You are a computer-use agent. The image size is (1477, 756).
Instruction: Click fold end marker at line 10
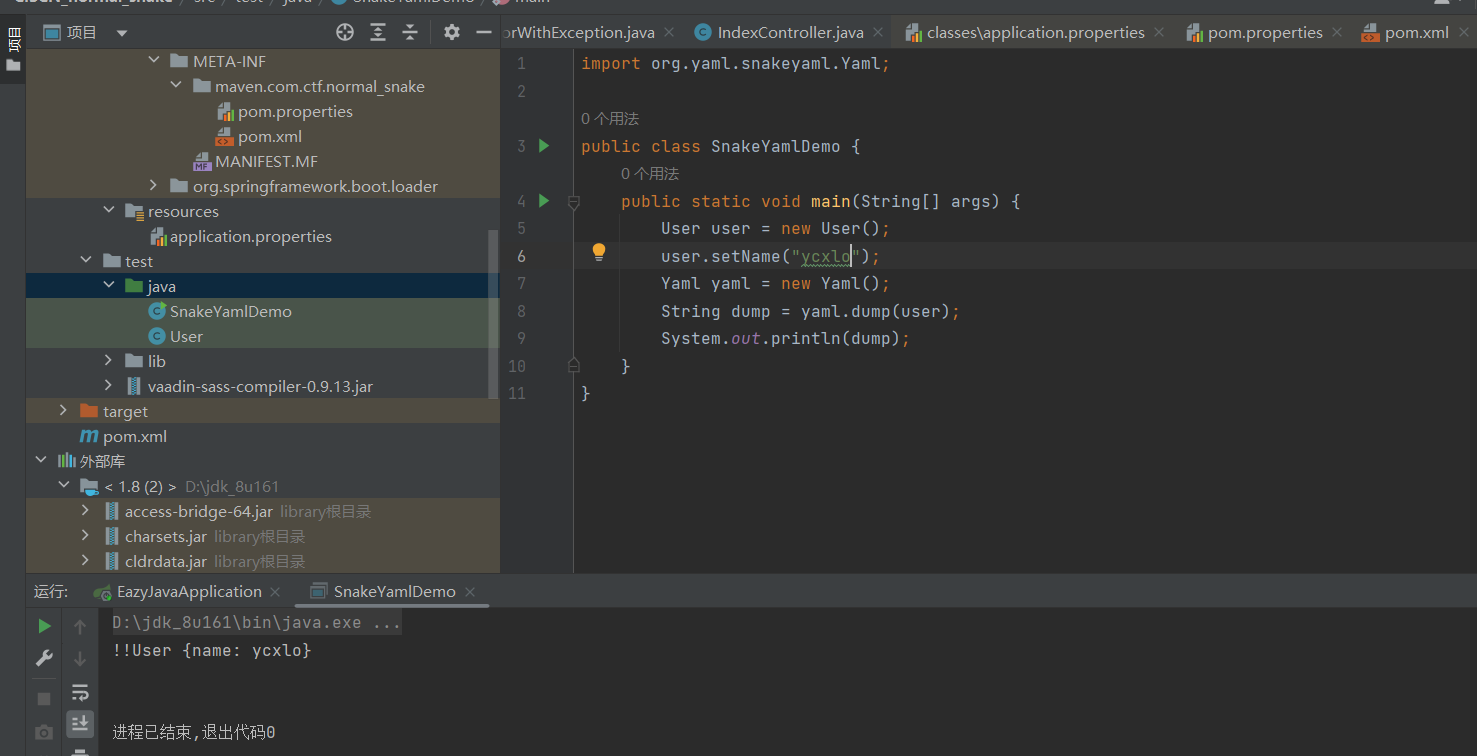coord(574,365)
